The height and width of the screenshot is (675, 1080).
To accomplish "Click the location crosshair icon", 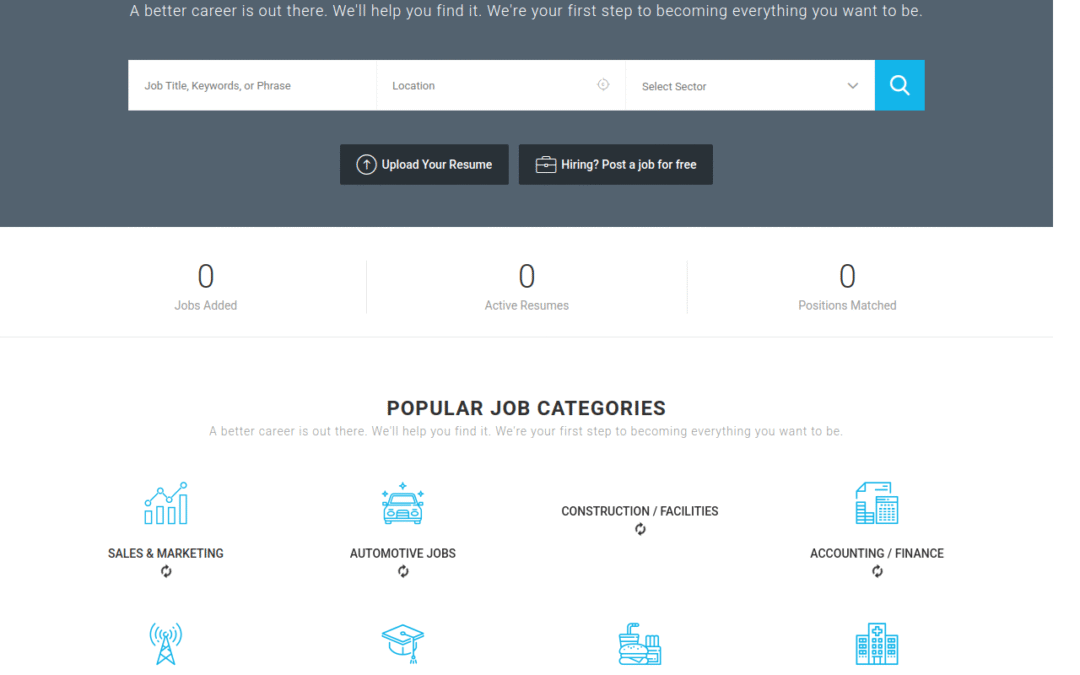I will tap(603, 85).
